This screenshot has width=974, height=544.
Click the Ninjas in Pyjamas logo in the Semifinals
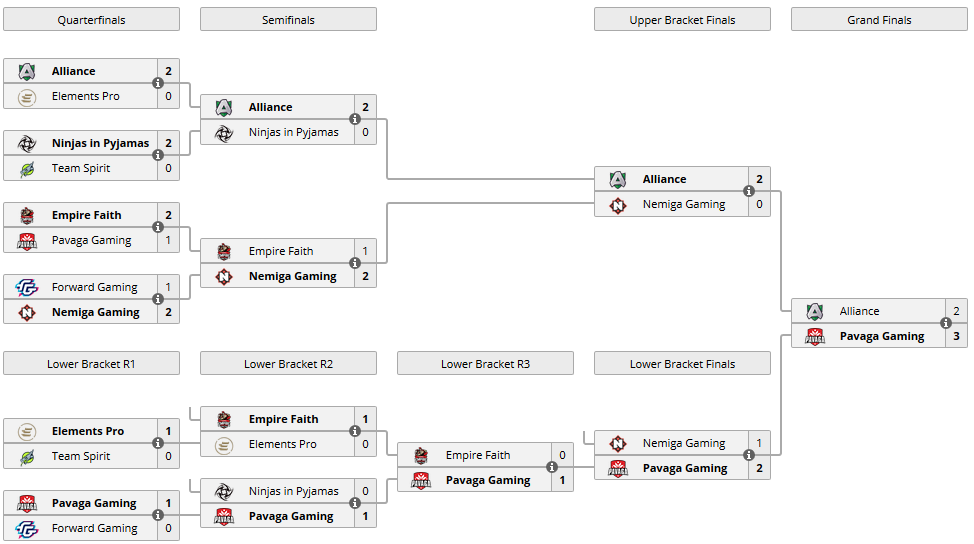click(x=223, y=132)
